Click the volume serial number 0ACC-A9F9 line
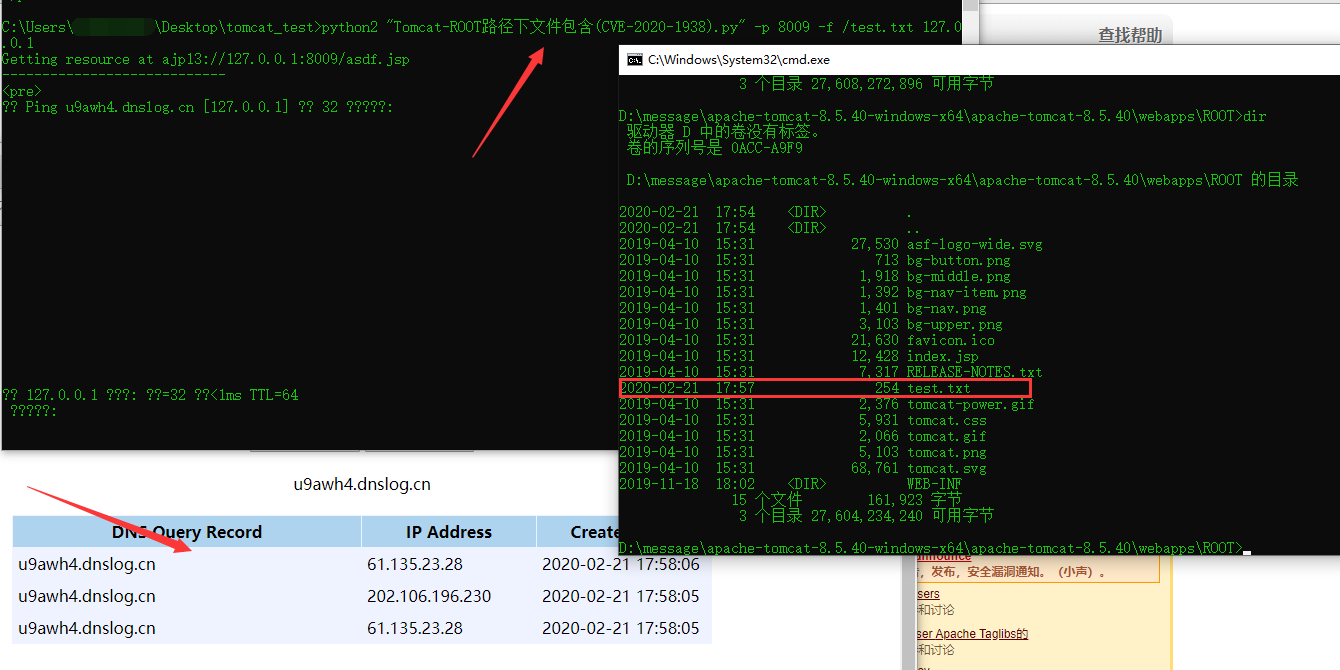 click(x=715, y=148)
